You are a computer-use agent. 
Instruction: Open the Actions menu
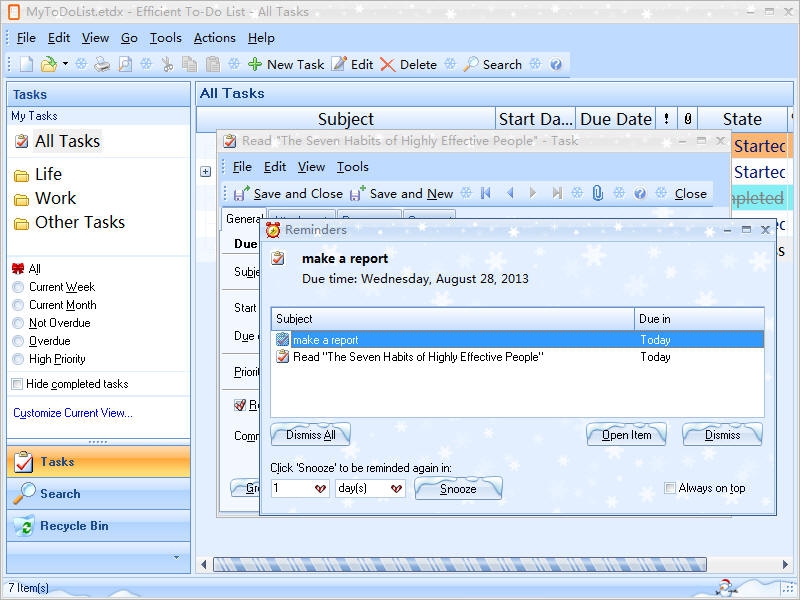pos(214,38)
